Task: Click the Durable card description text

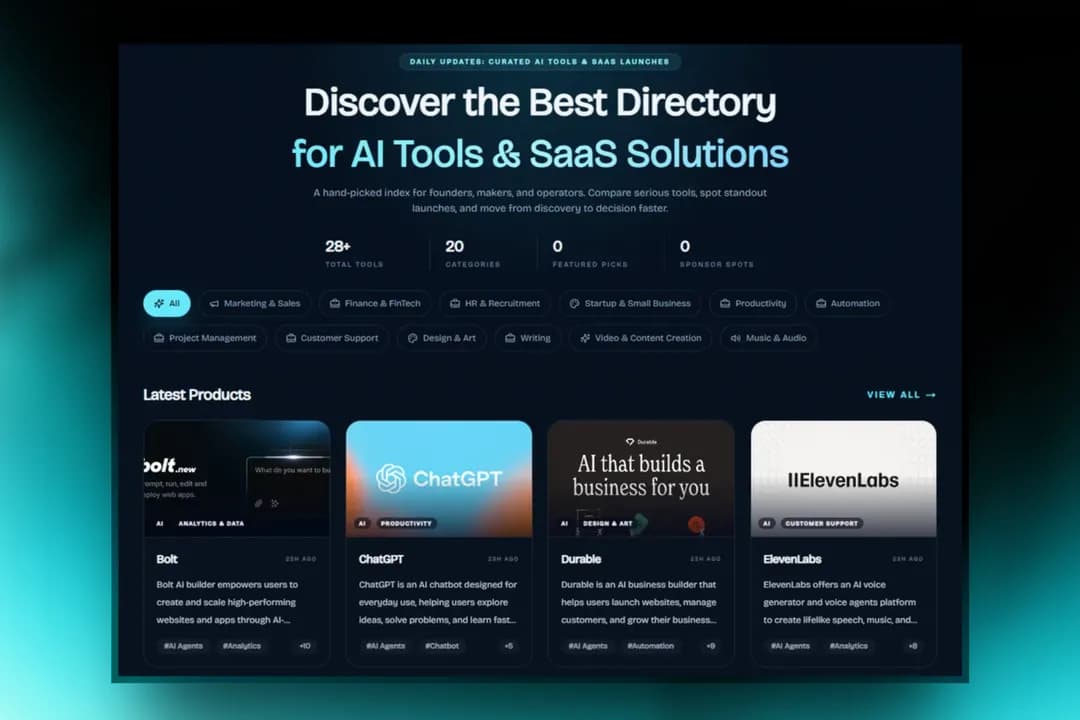Action: [639, 602]
